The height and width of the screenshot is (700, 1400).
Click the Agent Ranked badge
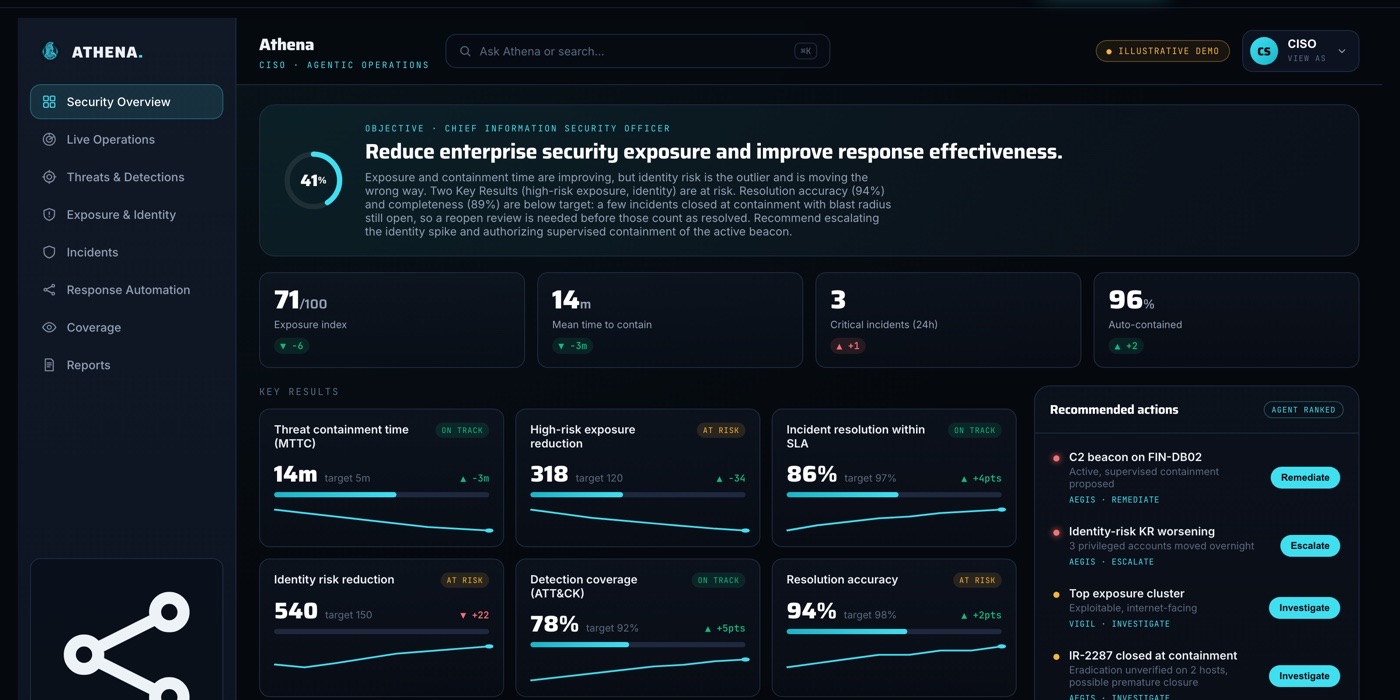pos(1303,410)
